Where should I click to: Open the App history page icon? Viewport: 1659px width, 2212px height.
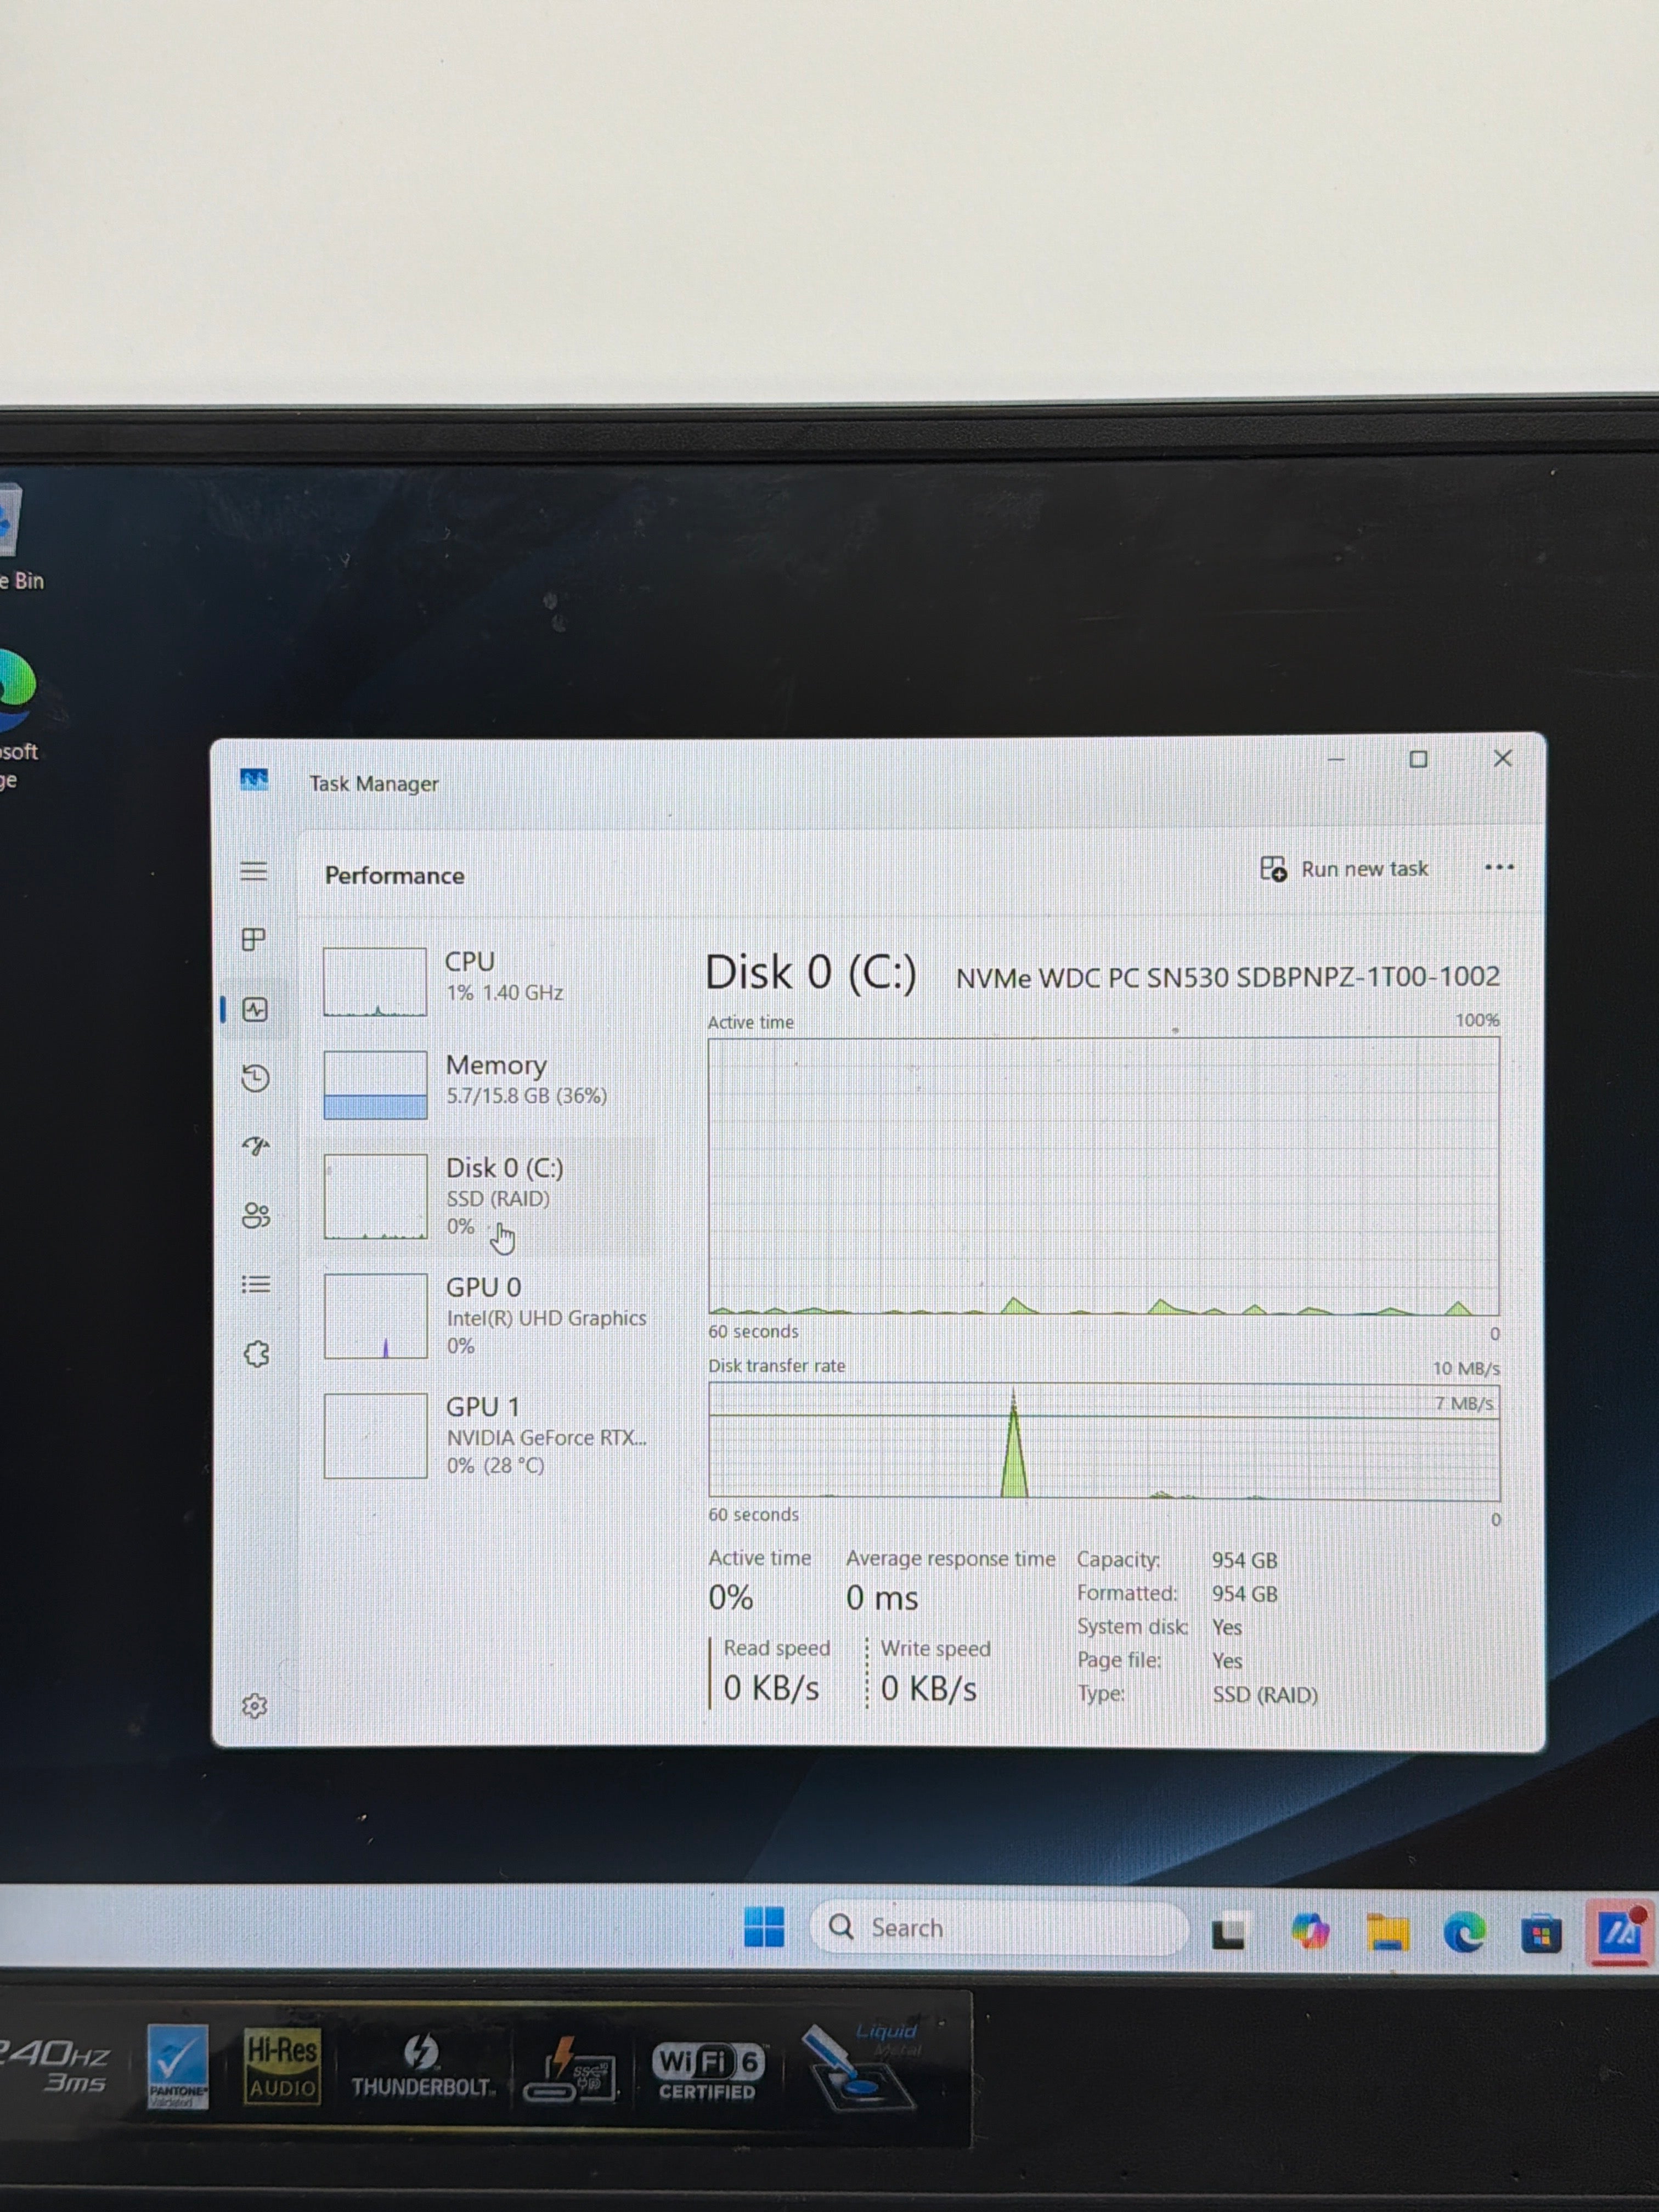[x=255, y=1078]
